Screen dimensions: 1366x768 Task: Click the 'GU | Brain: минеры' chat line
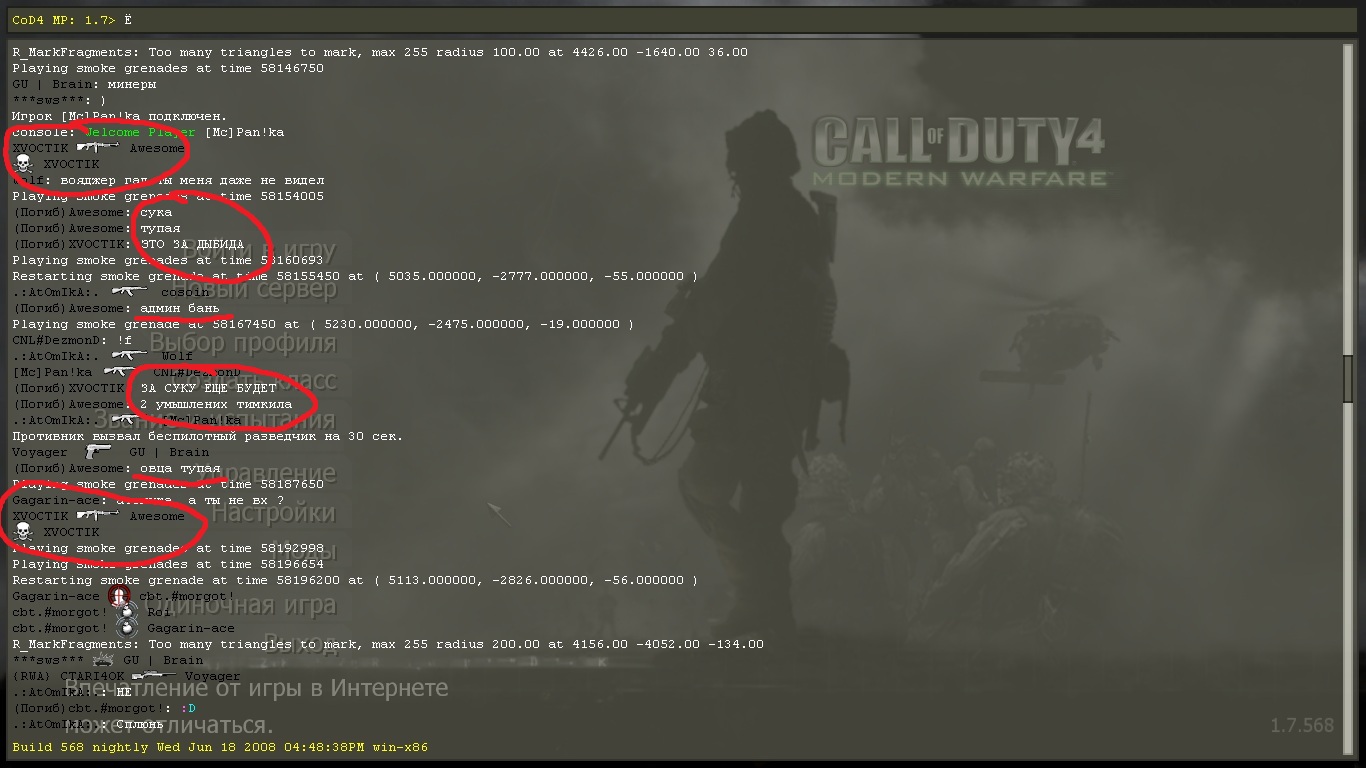(84, 84)
